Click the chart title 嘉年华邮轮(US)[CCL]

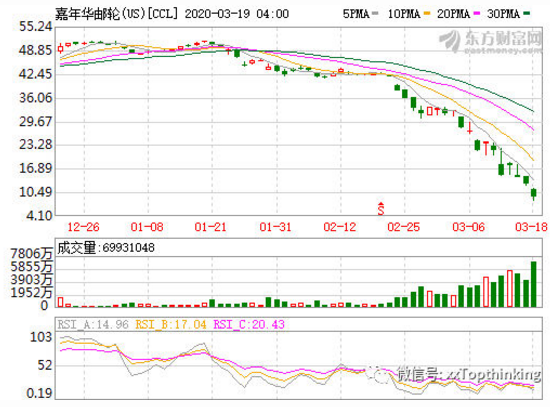point(116,14)
